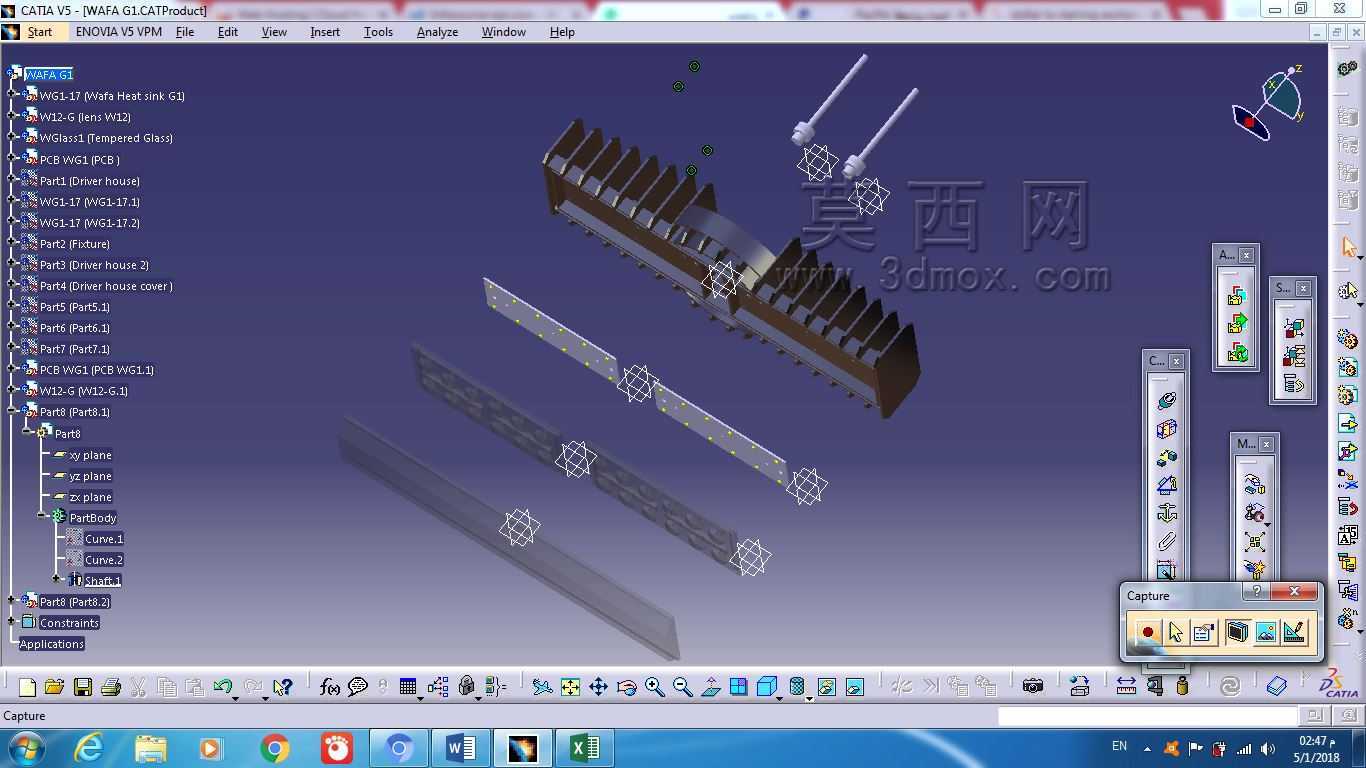Screen dimensions: 1366x768
Task: Toggle the Vector mode capture button
Action: click(x=1294, y=632)
